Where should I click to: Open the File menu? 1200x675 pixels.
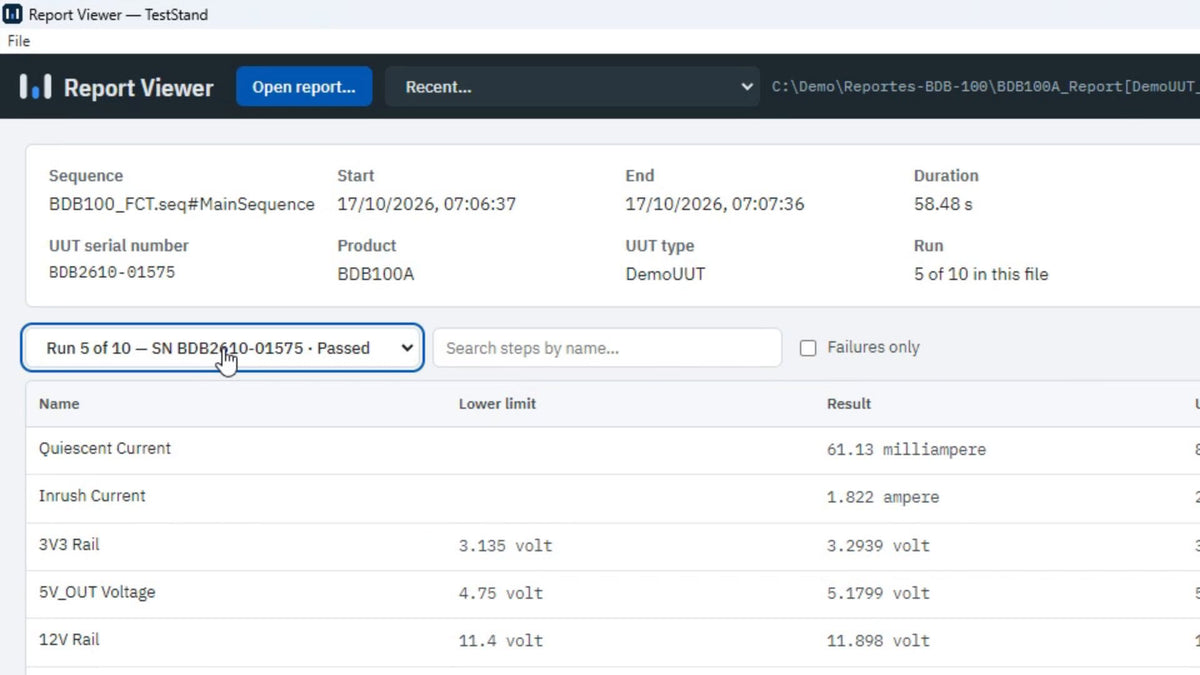tap(19, 41)
